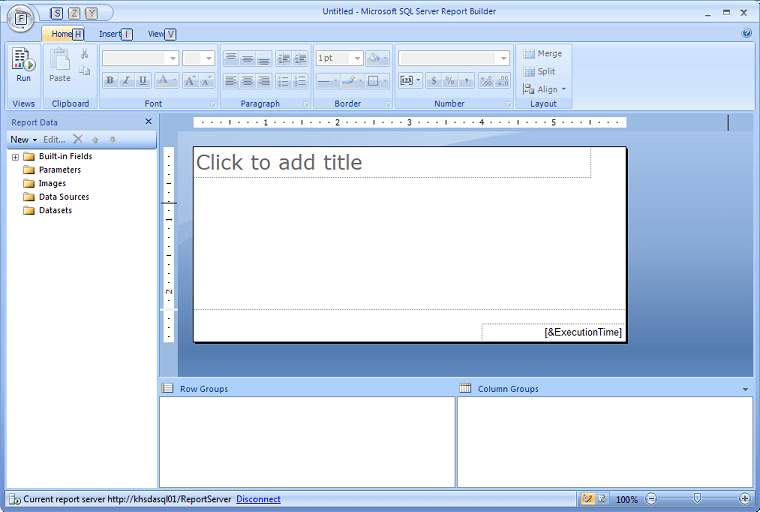Toggle Underline formatting
760x512 pixels.
(142, 80)
